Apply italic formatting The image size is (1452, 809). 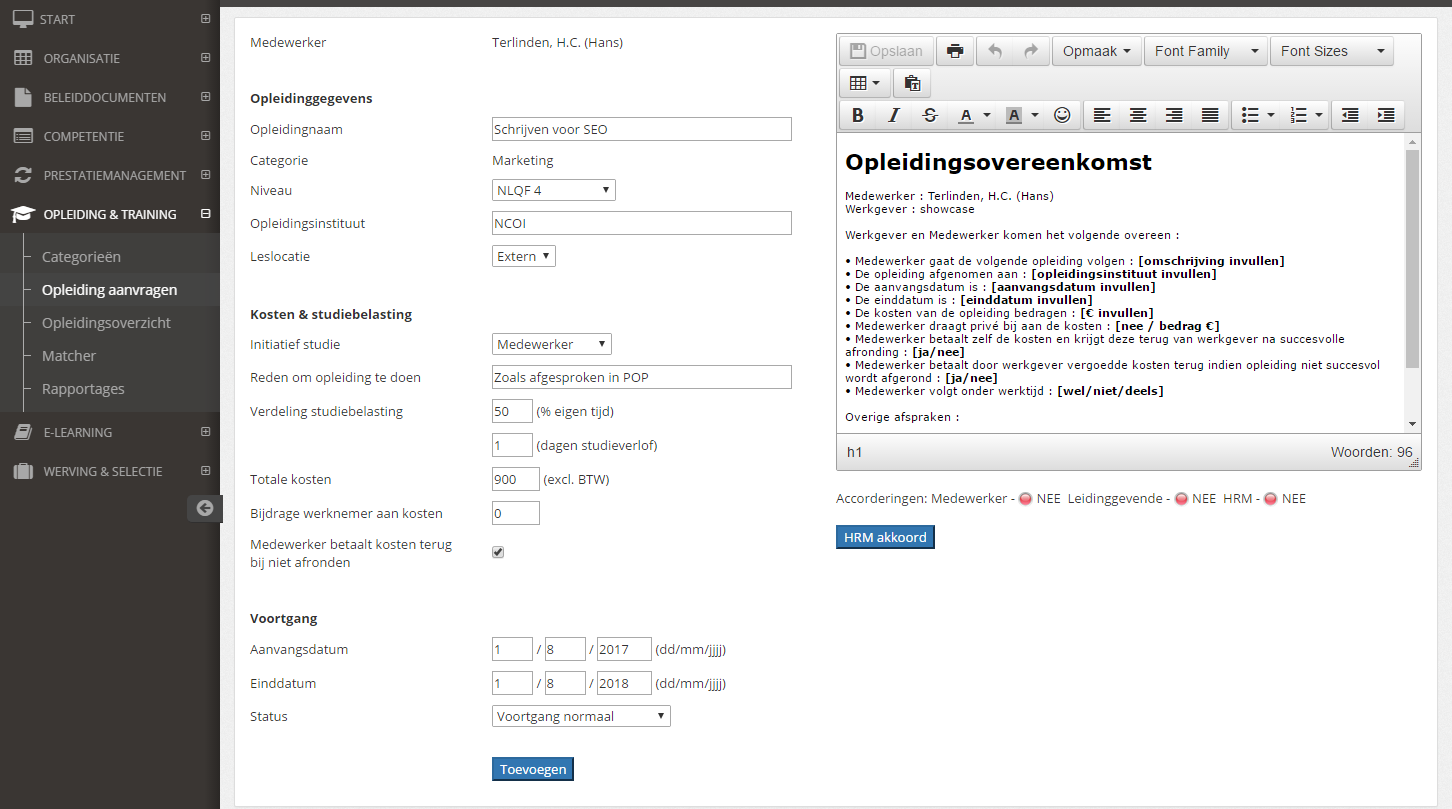[x=894, y=115]
